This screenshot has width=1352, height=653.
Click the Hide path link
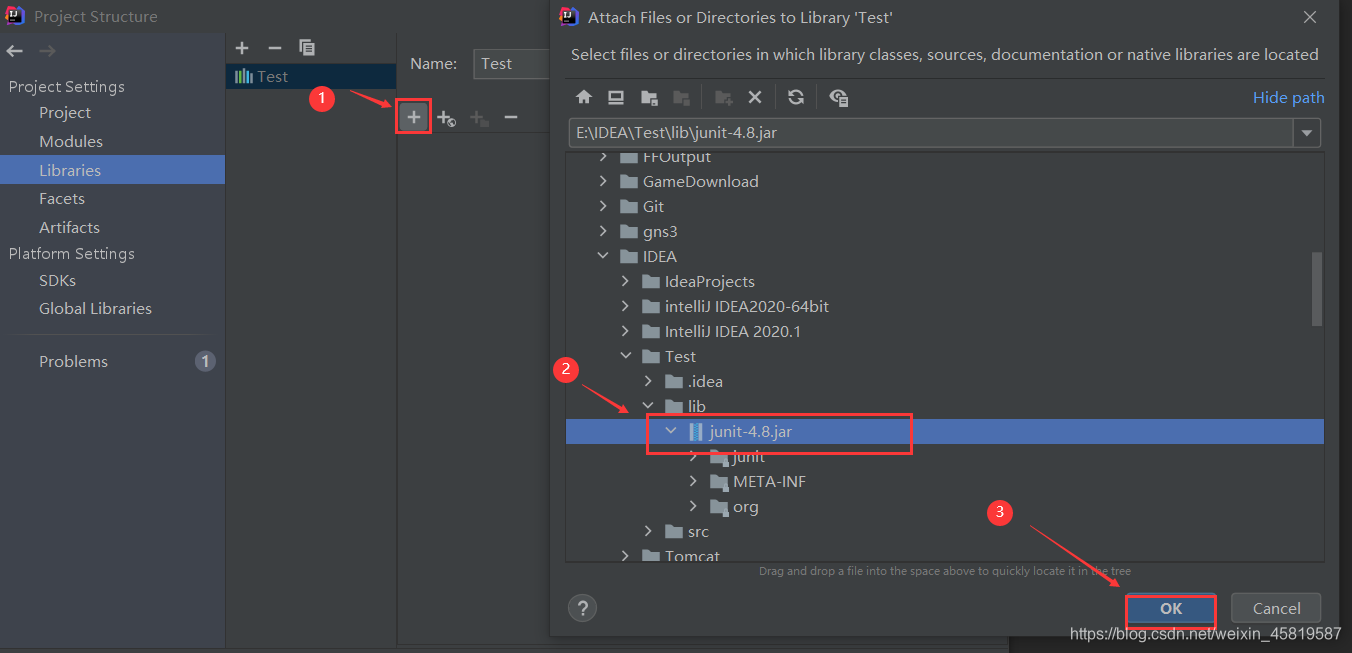point(1288,98)
